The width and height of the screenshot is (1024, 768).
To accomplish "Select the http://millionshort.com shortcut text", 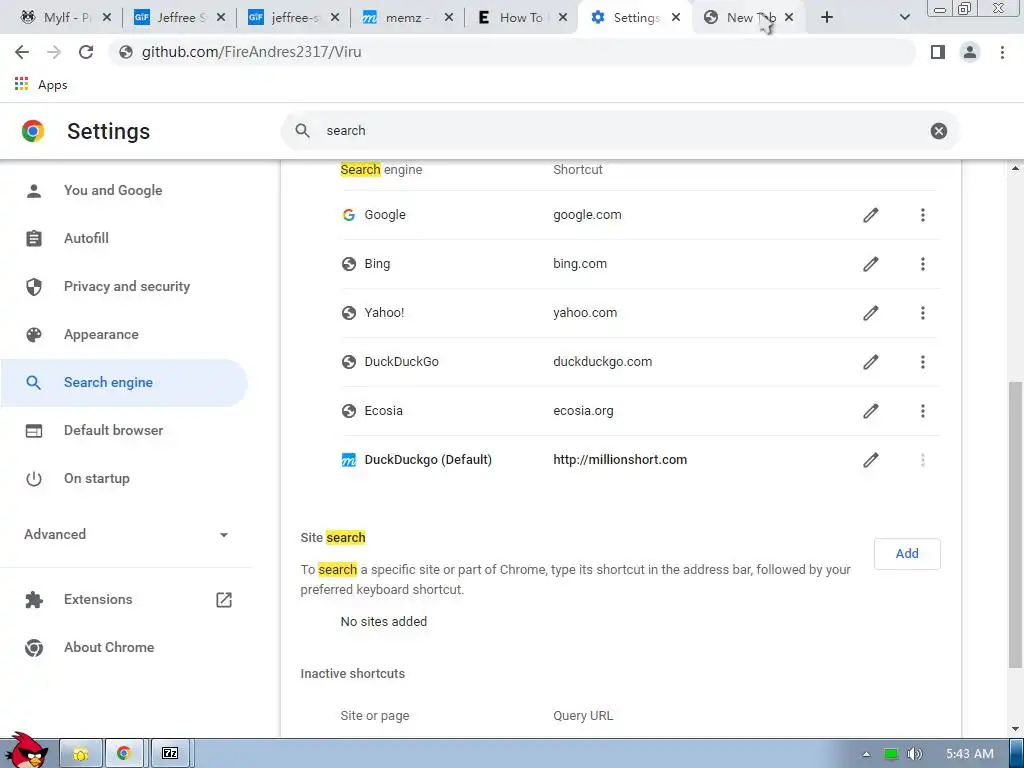I will [620, 460].
